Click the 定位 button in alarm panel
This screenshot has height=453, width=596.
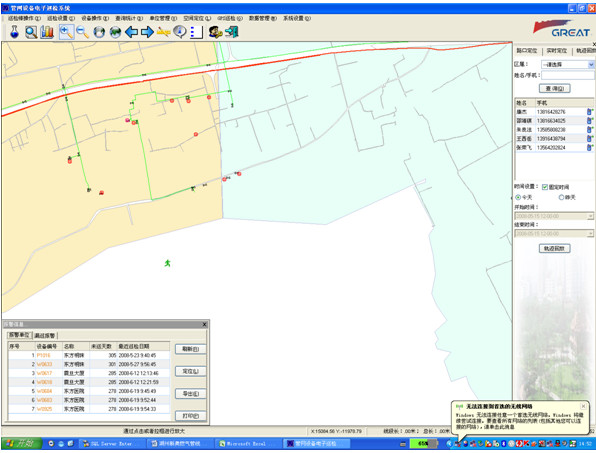(190, 371)
